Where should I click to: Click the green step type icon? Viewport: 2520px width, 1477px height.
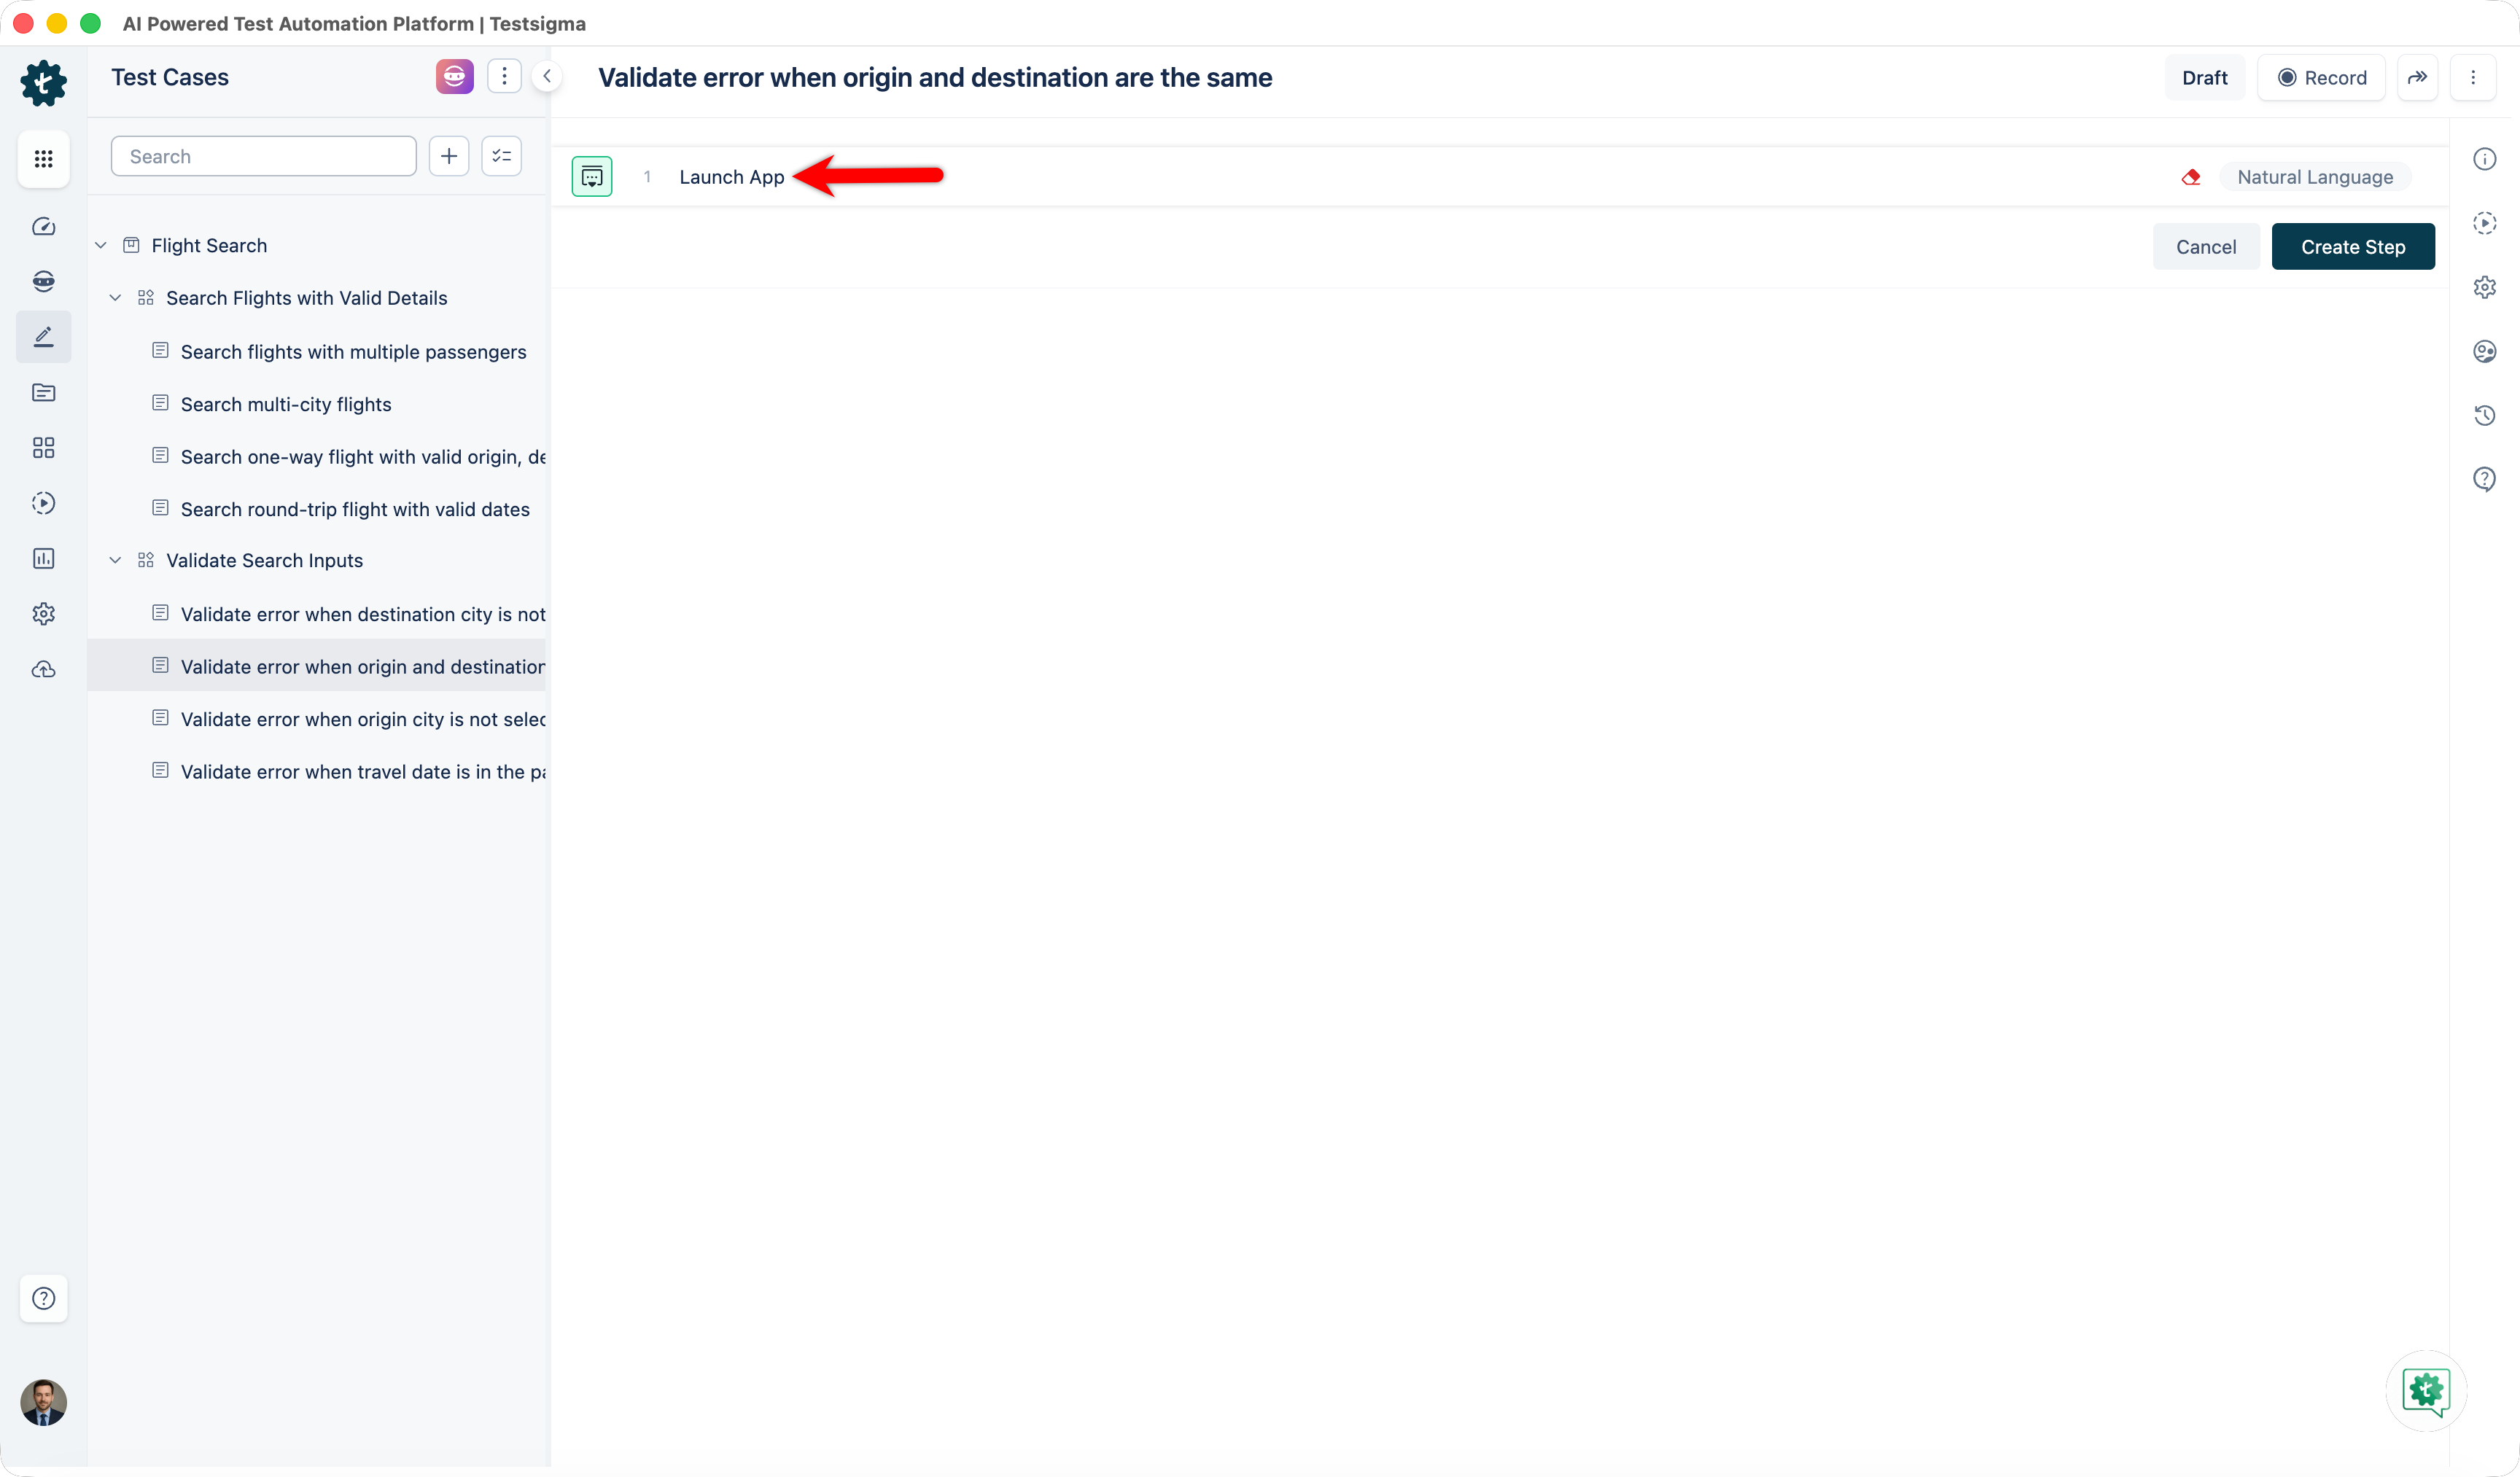coord(592,177)
